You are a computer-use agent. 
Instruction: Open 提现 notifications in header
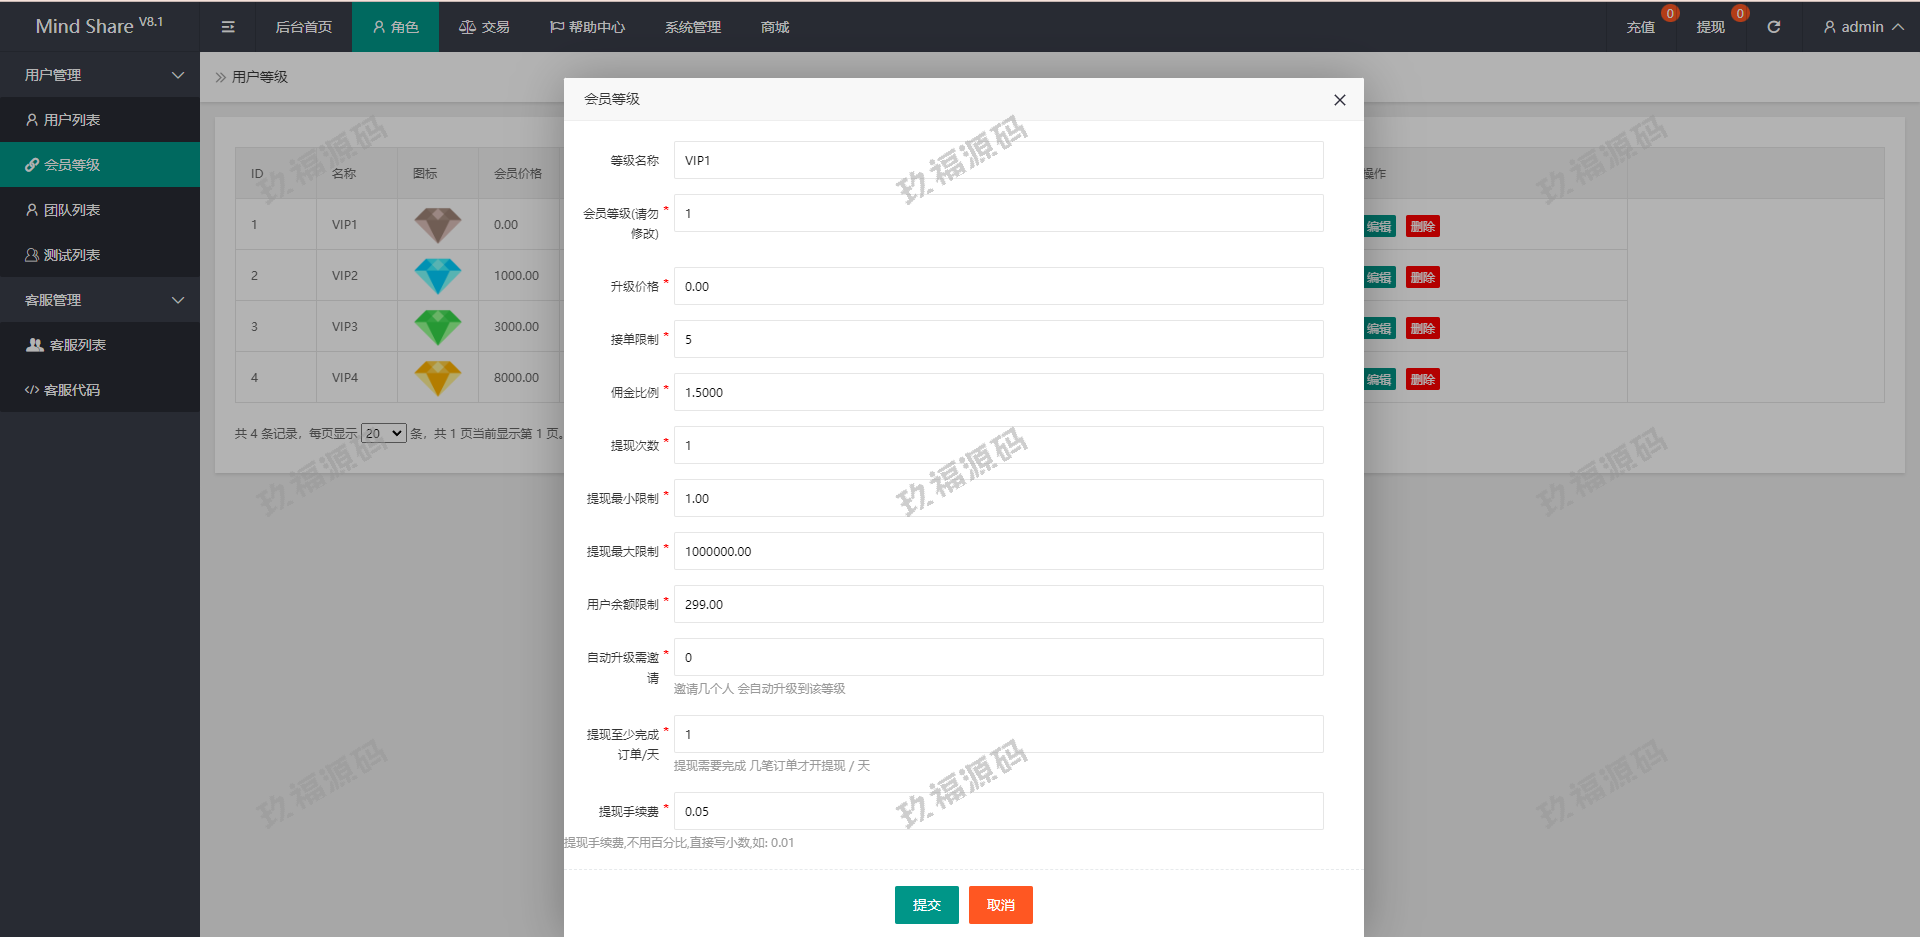point(1710,27)
